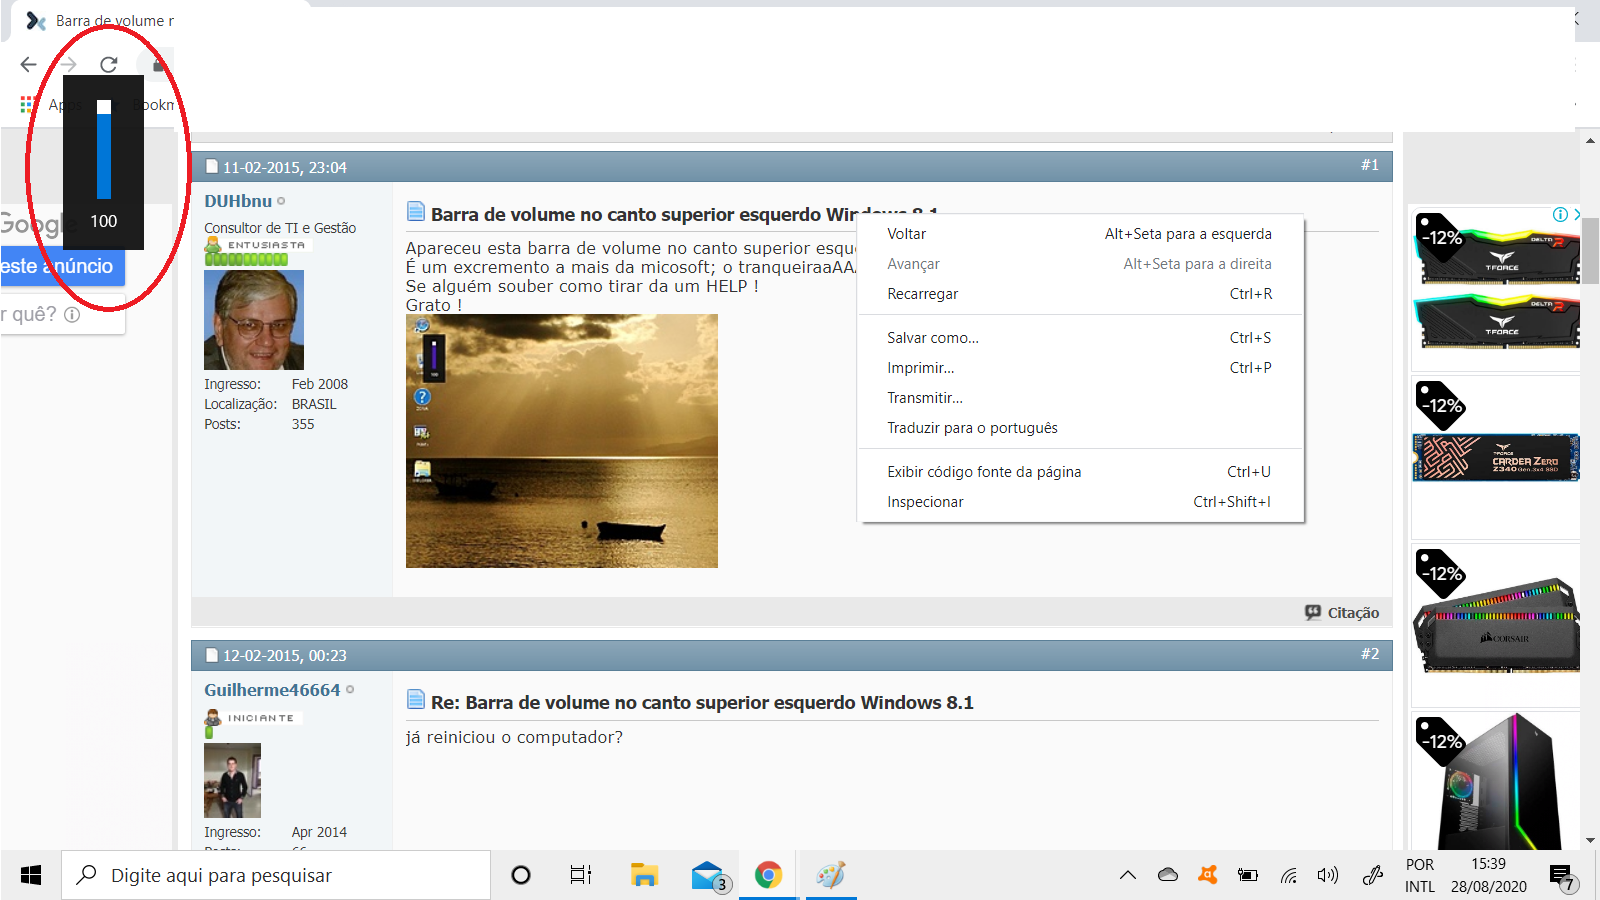Viewport: 1600px width, 900px height.
Task: Click the document icon beside 12-02-2015 date
Action: coord(212,655)
